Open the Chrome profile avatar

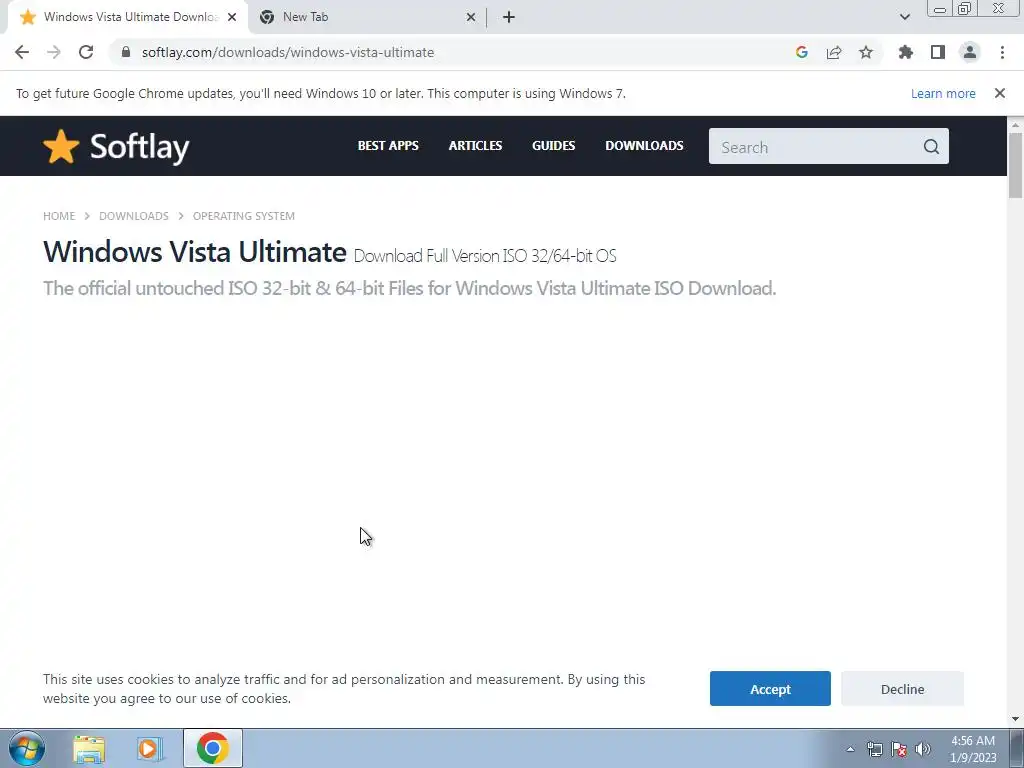[x=970, y=52]
